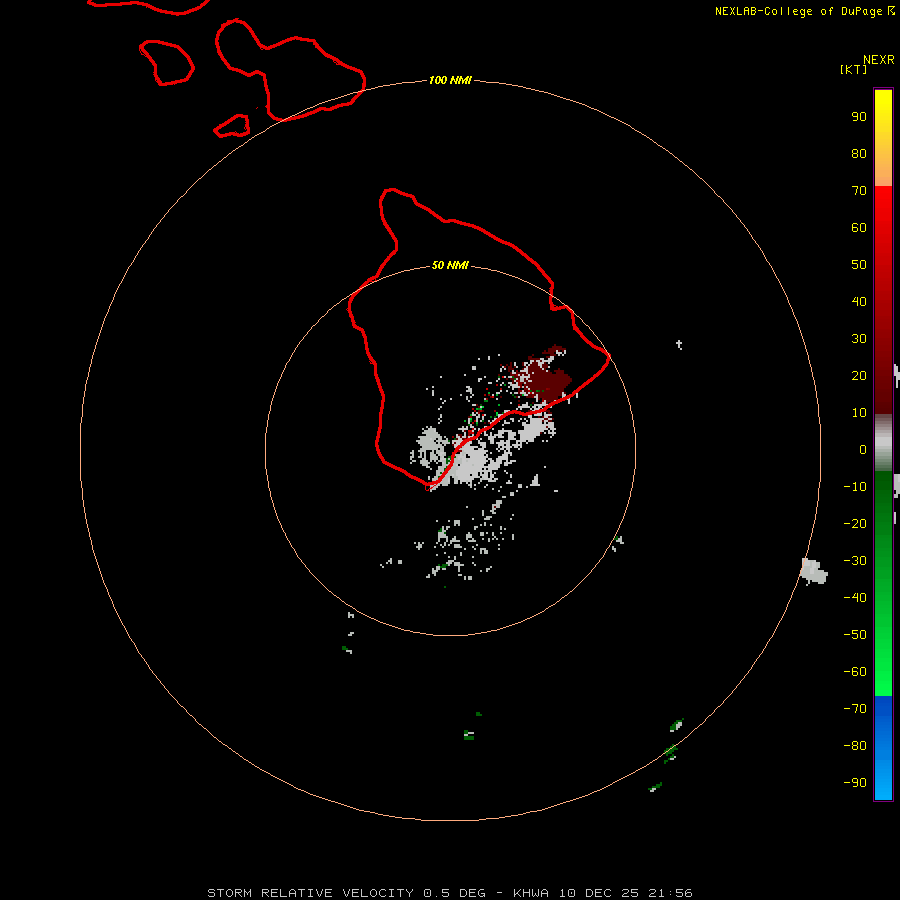The image size is (900, 900).
Task: Click the yellow-orange top segment of color bar
Action: click(x=883, y=138)
